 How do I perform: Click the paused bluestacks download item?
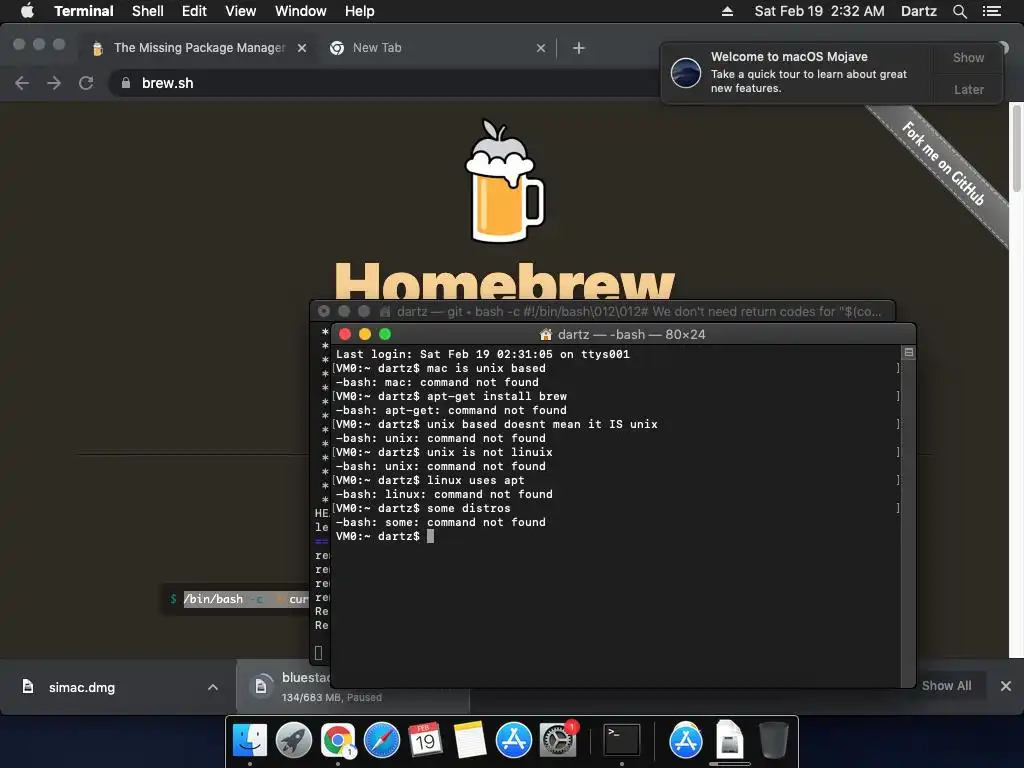[x=285, y=687]
